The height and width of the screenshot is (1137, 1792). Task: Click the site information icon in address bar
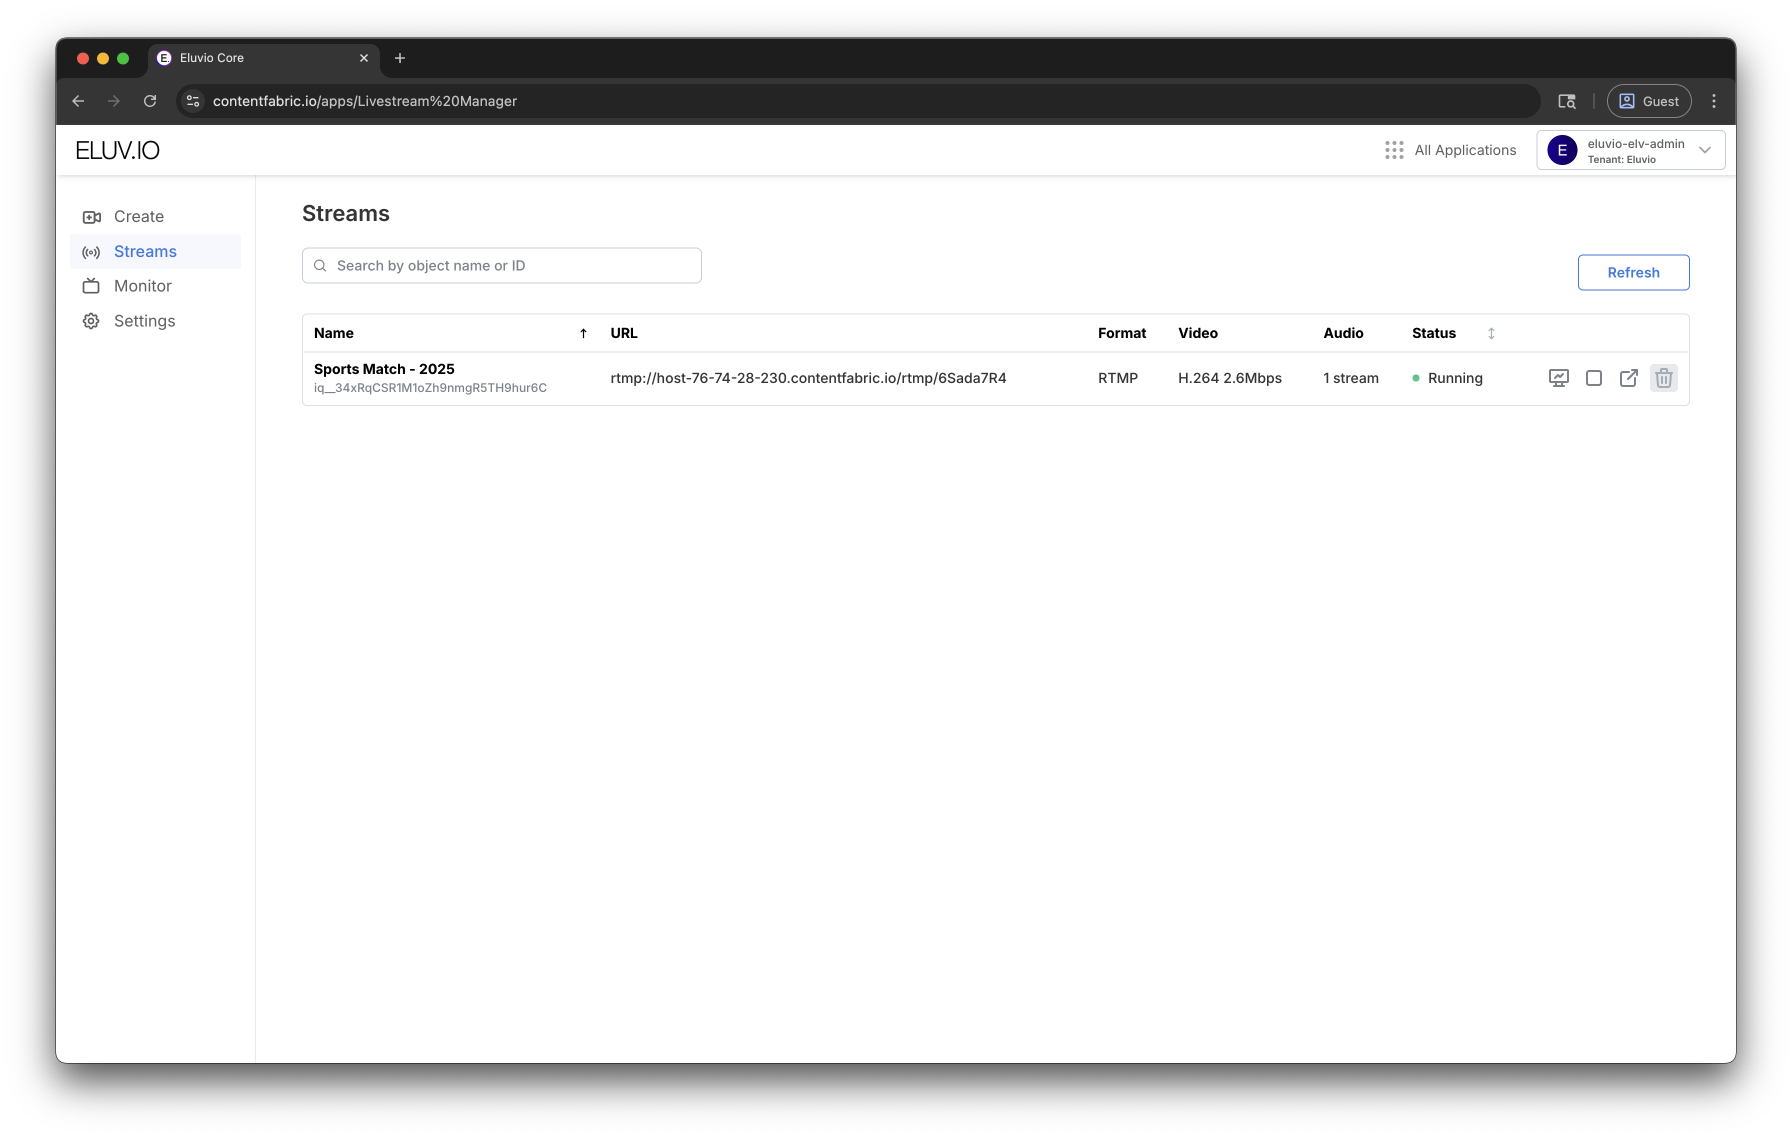pyautogui.click(x=194, y=101)
